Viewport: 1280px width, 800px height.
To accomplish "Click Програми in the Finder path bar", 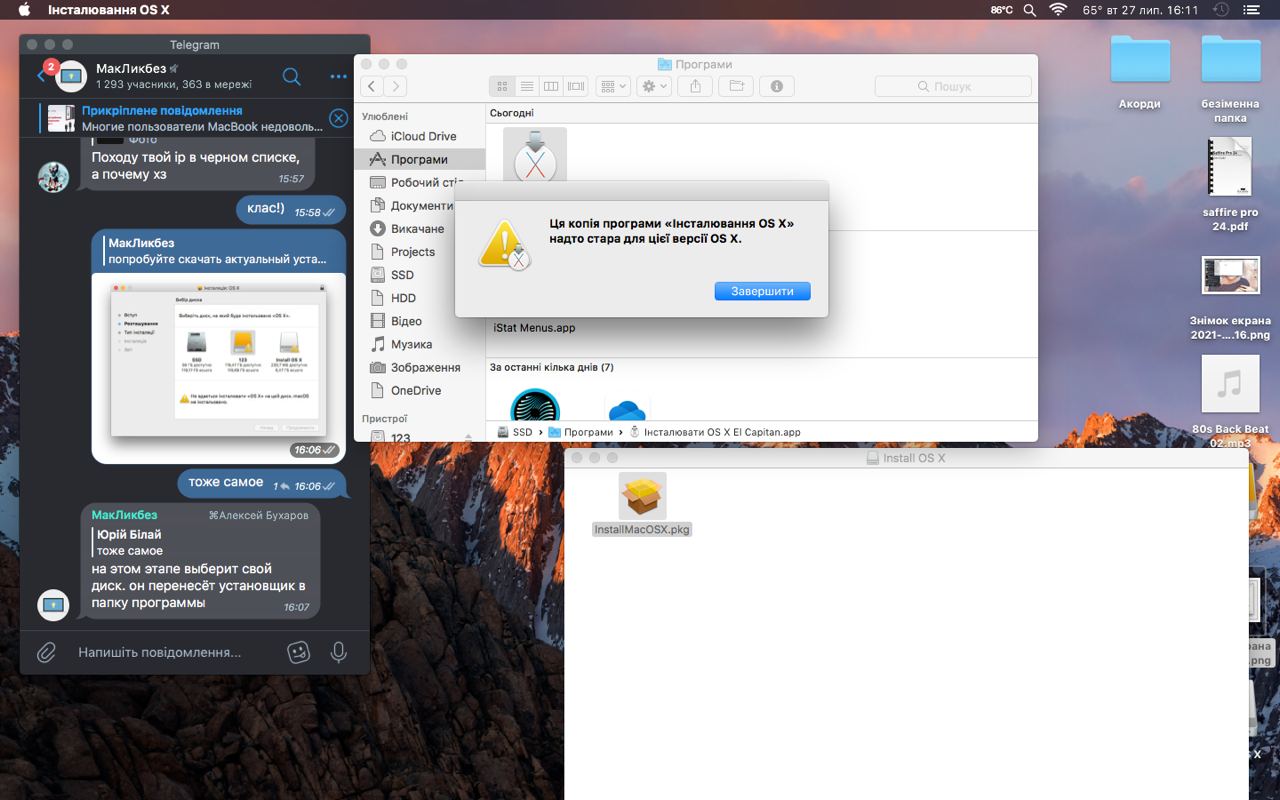I will tap(580, 432).
